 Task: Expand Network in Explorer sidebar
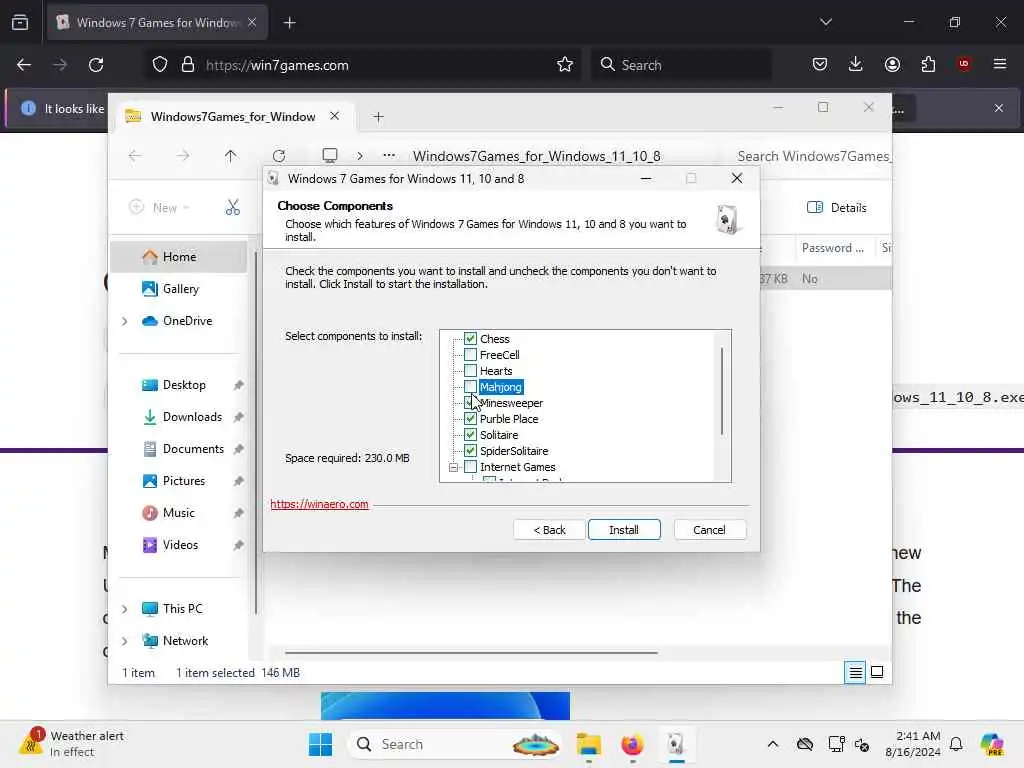(x=124, y=641)
